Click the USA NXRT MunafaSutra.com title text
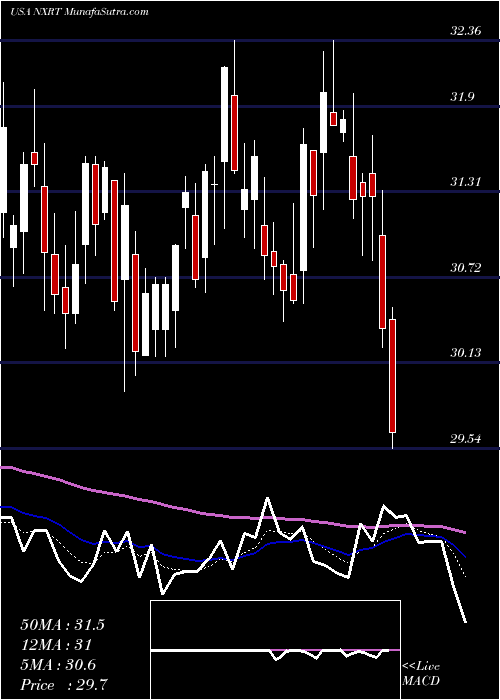 click(x=79, y=12)
